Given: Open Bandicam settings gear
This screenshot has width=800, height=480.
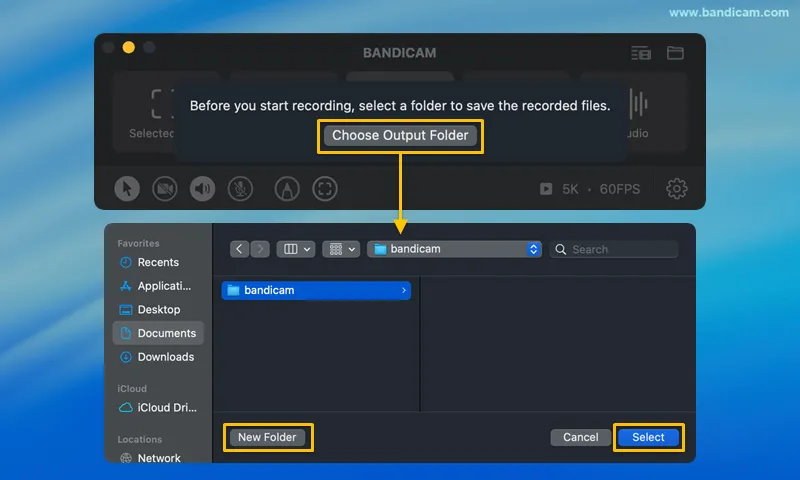Looking at the screenshot, I should (677, 189).
